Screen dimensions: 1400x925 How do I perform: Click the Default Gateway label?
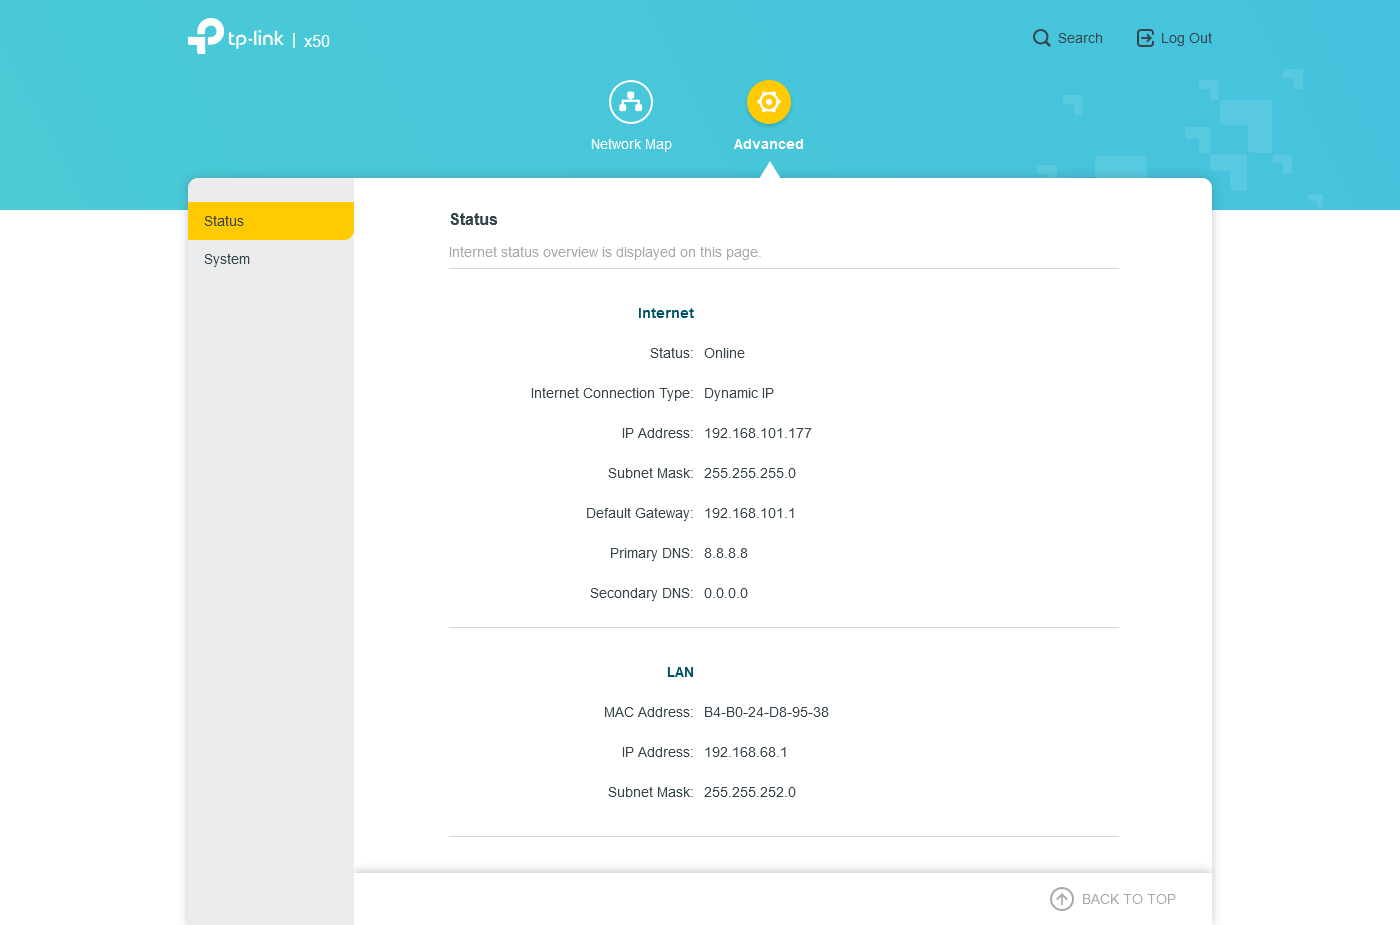(640, 513)
